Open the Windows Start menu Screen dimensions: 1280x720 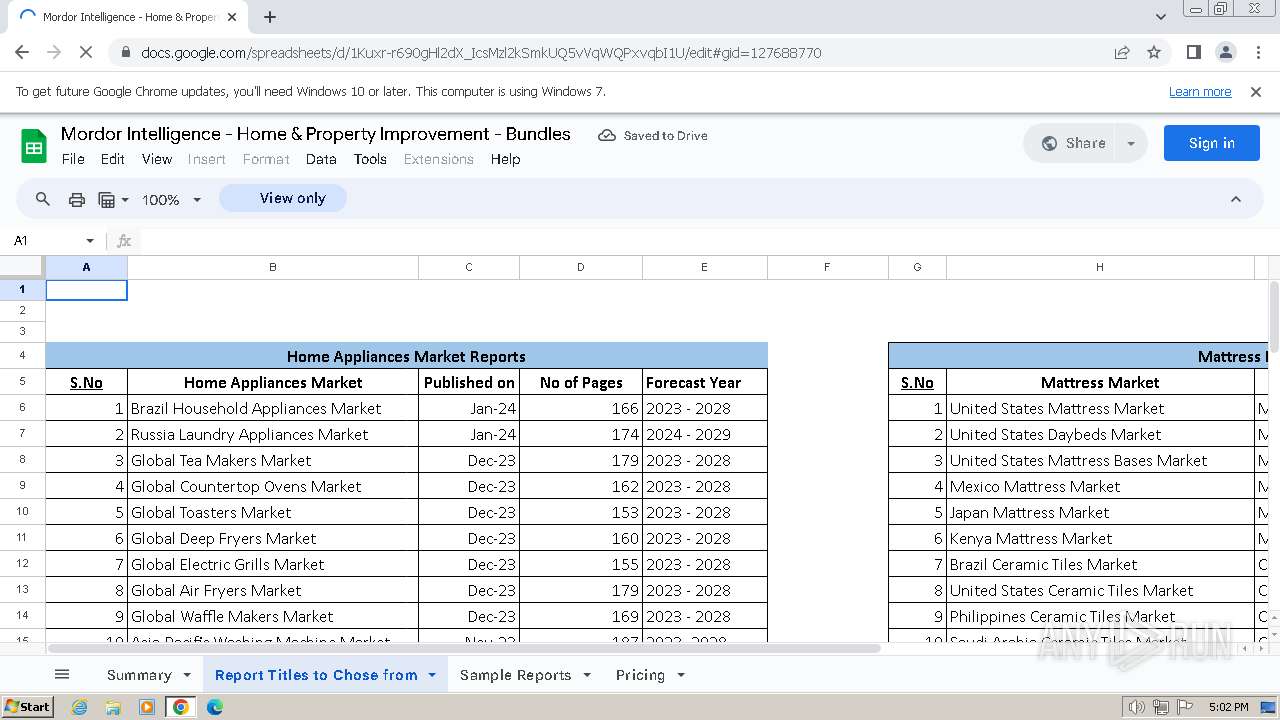27,707
